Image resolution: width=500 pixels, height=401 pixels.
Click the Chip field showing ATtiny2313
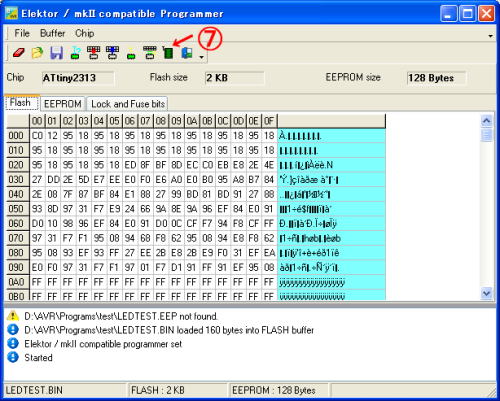[78, 78]
